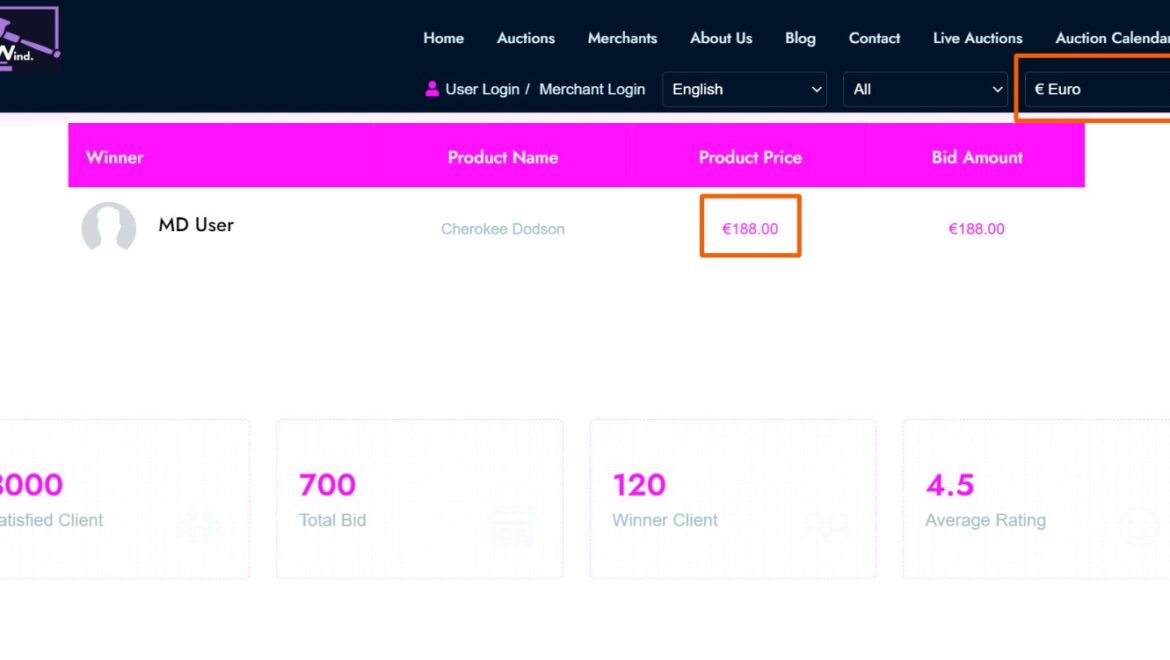The image size is (1170, 660).
Task: Click the Average Rating smiley icon
Action: (x=1138, y=527)
